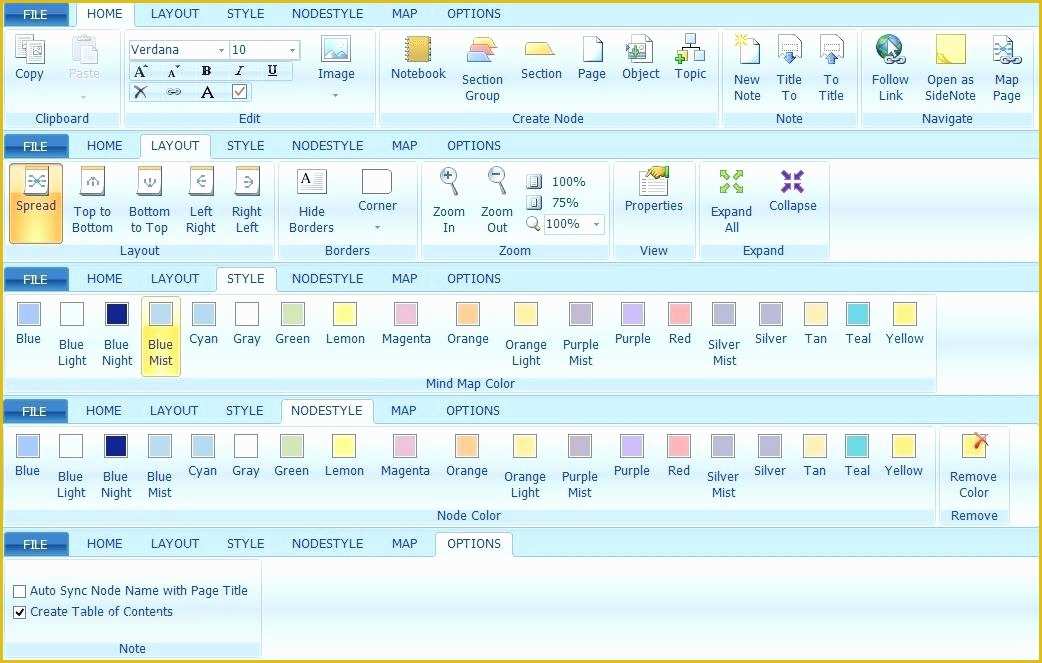Click the Zoom Out magnifier
Screen dimensions: 1042x663
(x=497, y=181)
